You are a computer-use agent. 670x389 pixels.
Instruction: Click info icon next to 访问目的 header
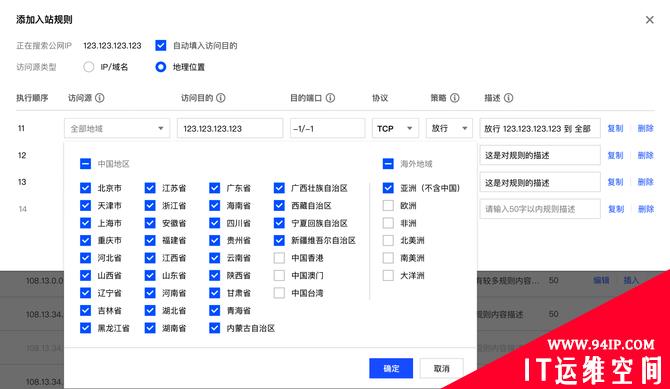click(220, 98)
